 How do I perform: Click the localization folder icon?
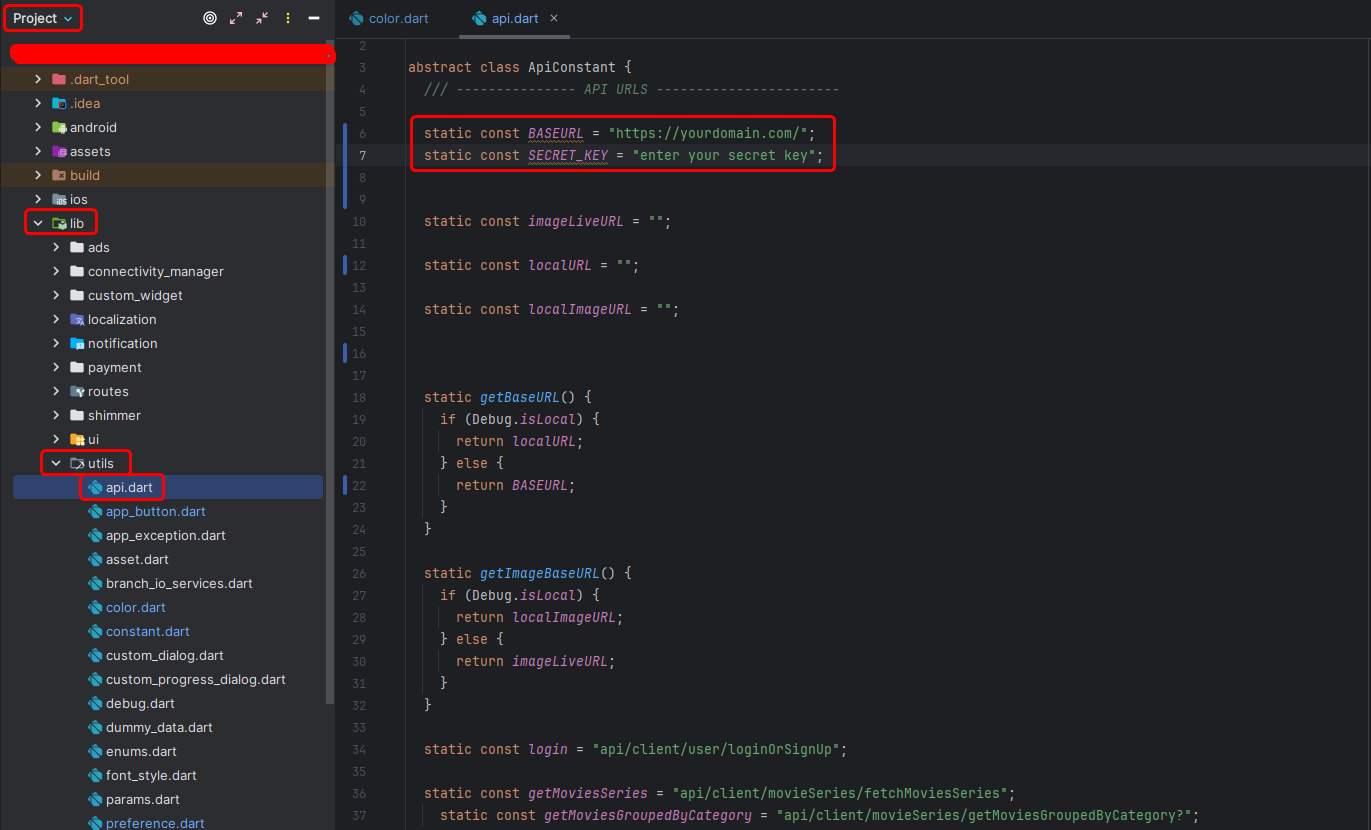[x=77, y=319]
